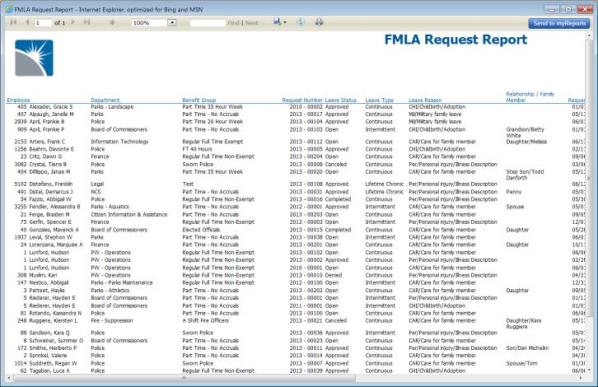The width and height of the screenshot is (598, 387).
Task: Click Citizen Information & Assistance cell
Action: point(129,214)
